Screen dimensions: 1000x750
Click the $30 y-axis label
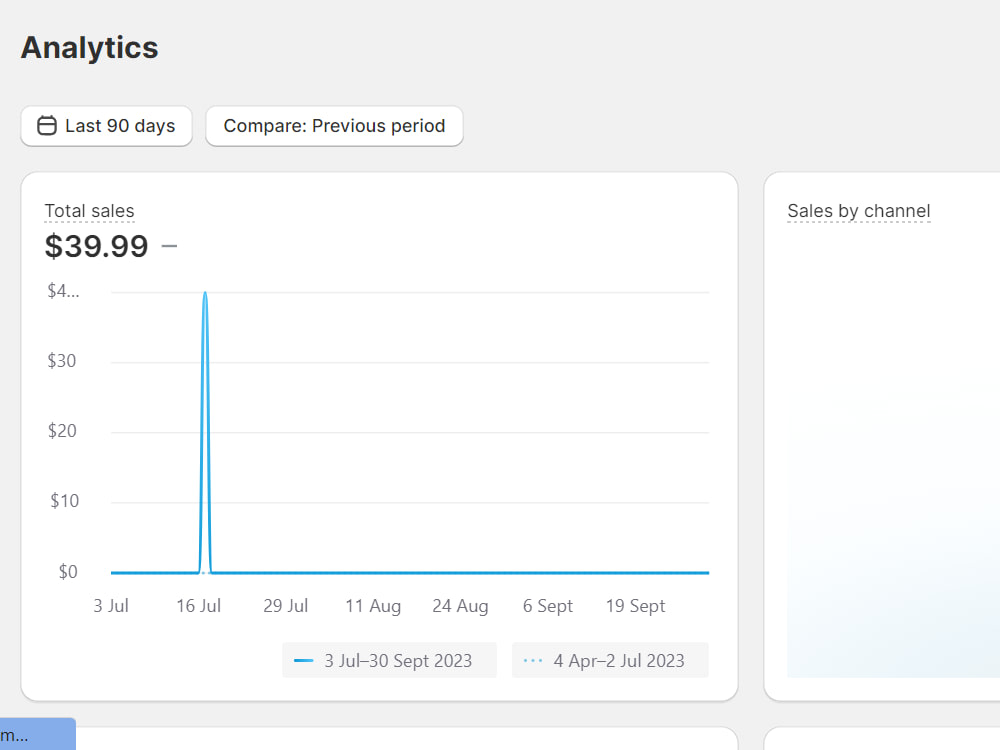pyautogui.click(x=62, y=361)
